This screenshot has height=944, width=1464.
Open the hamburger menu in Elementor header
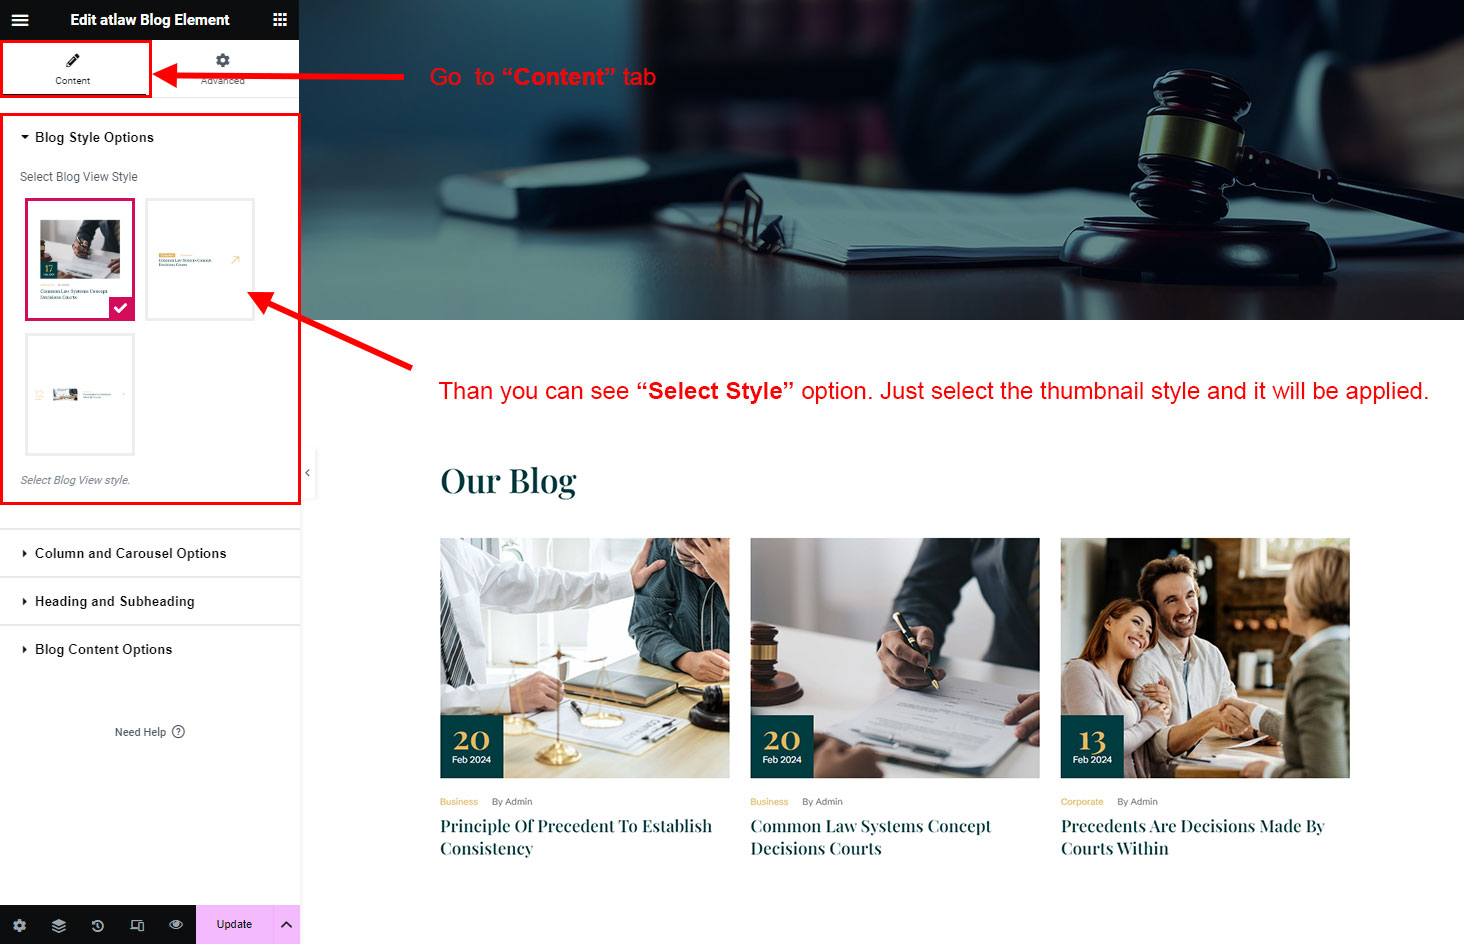[20, 19]
